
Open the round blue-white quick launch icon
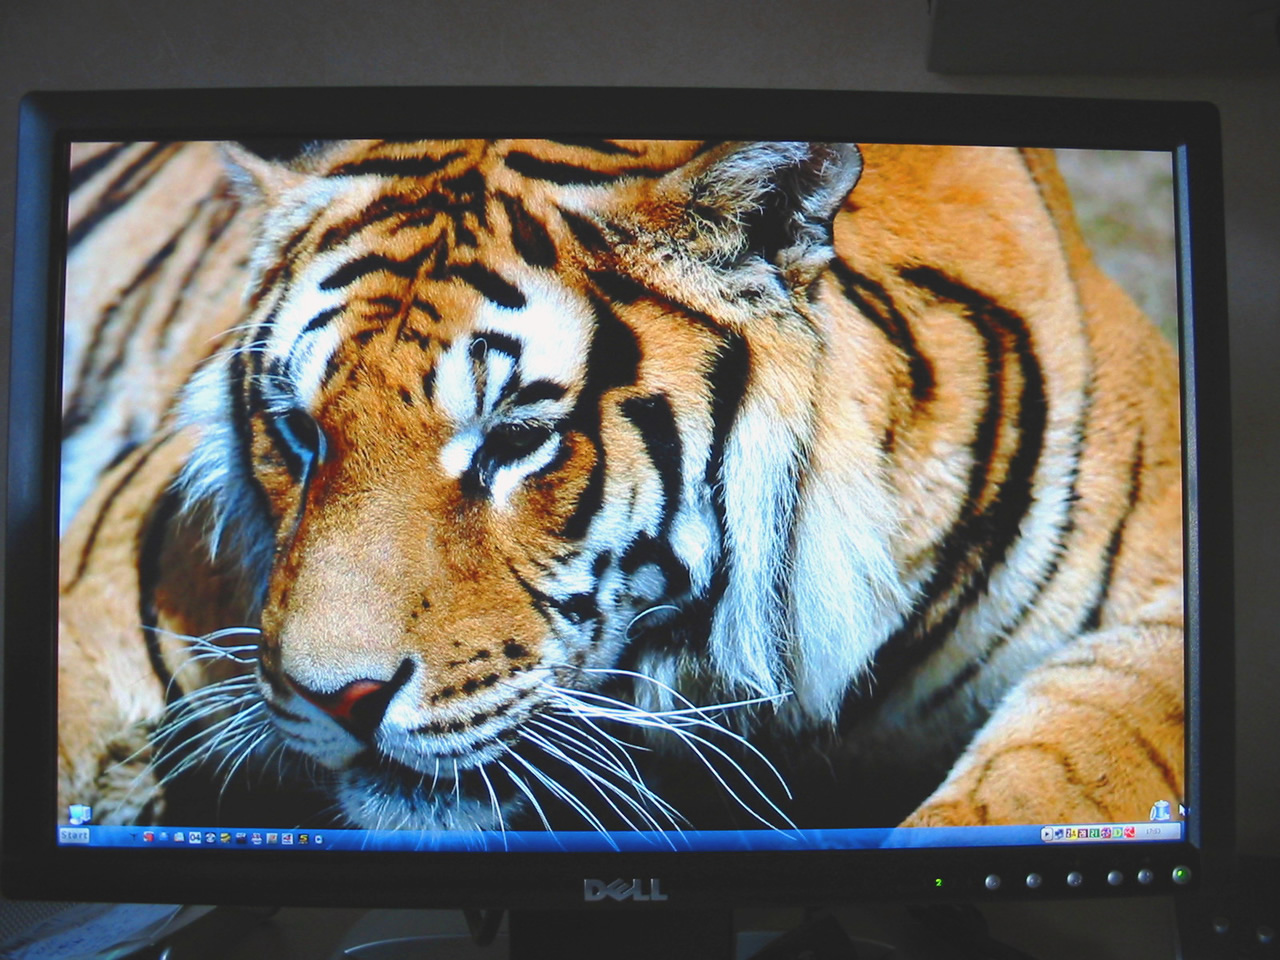coord(210,837)
